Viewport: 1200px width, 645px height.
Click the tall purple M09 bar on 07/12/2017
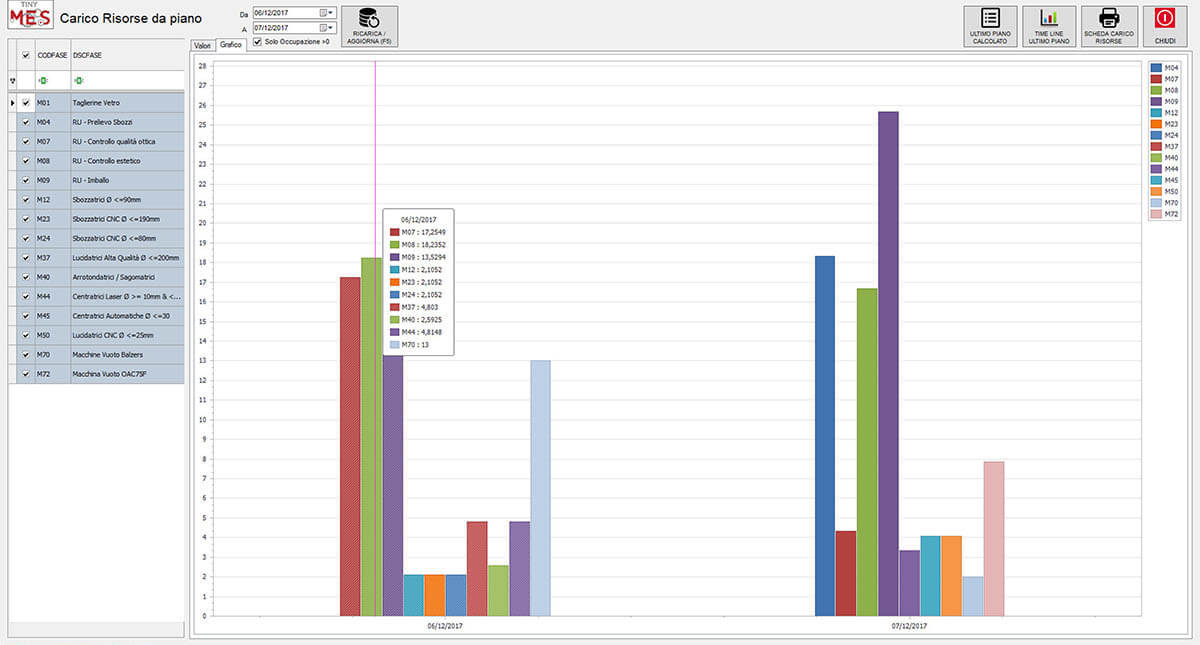pyautogui.click(x=888, y=363)
